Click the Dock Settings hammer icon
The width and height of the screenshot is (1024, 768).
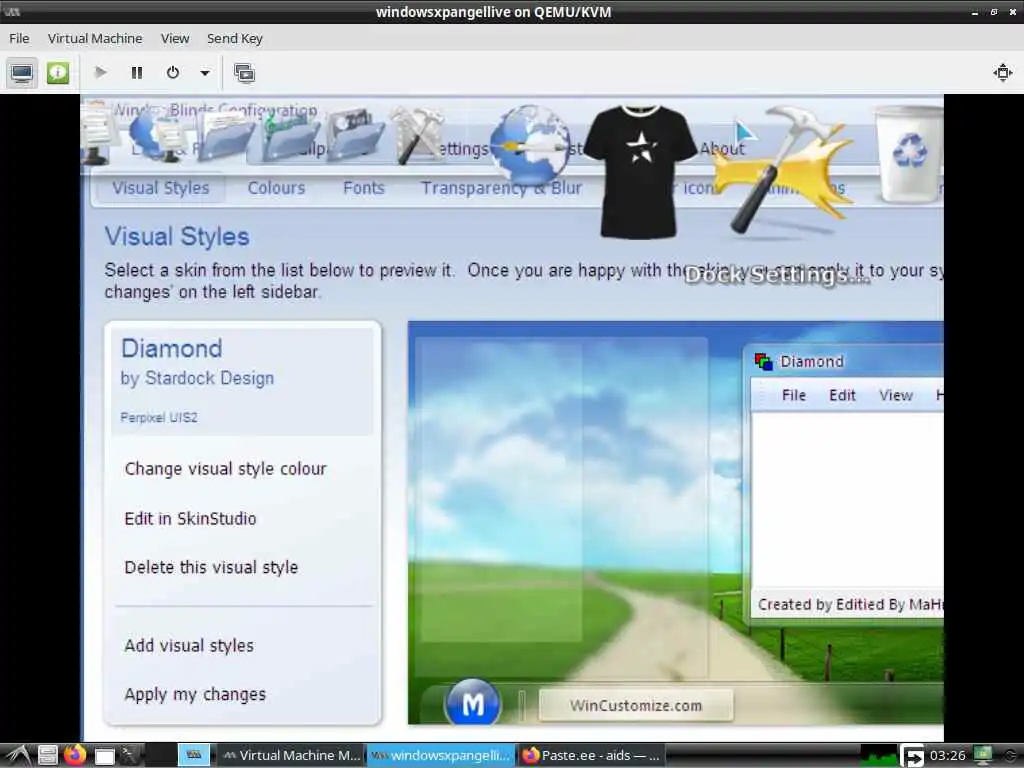(x=784, y=171)
